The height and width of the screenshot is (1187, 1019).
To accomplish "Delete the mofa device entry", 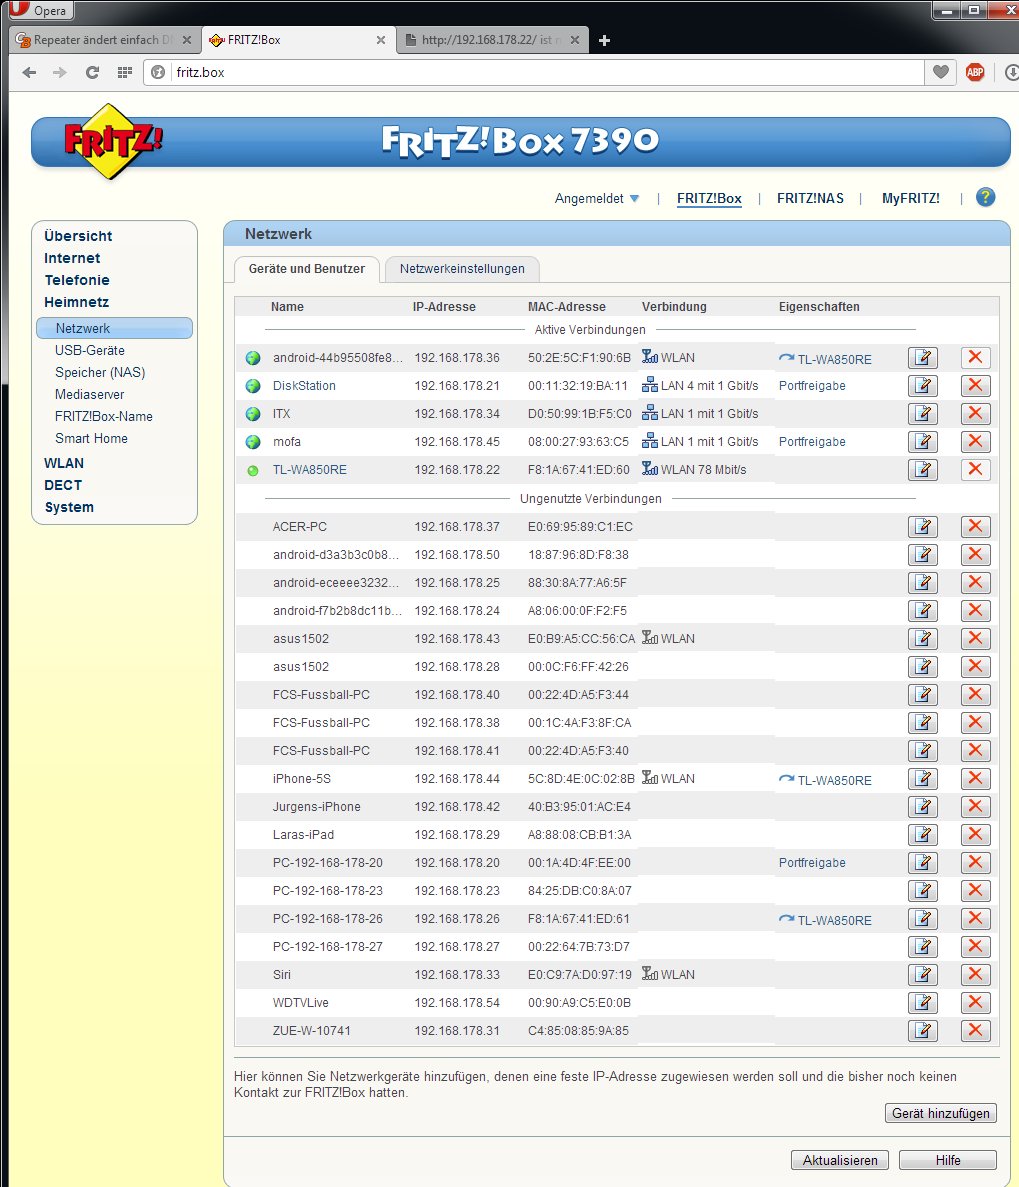I will click(x=975, y=441).
